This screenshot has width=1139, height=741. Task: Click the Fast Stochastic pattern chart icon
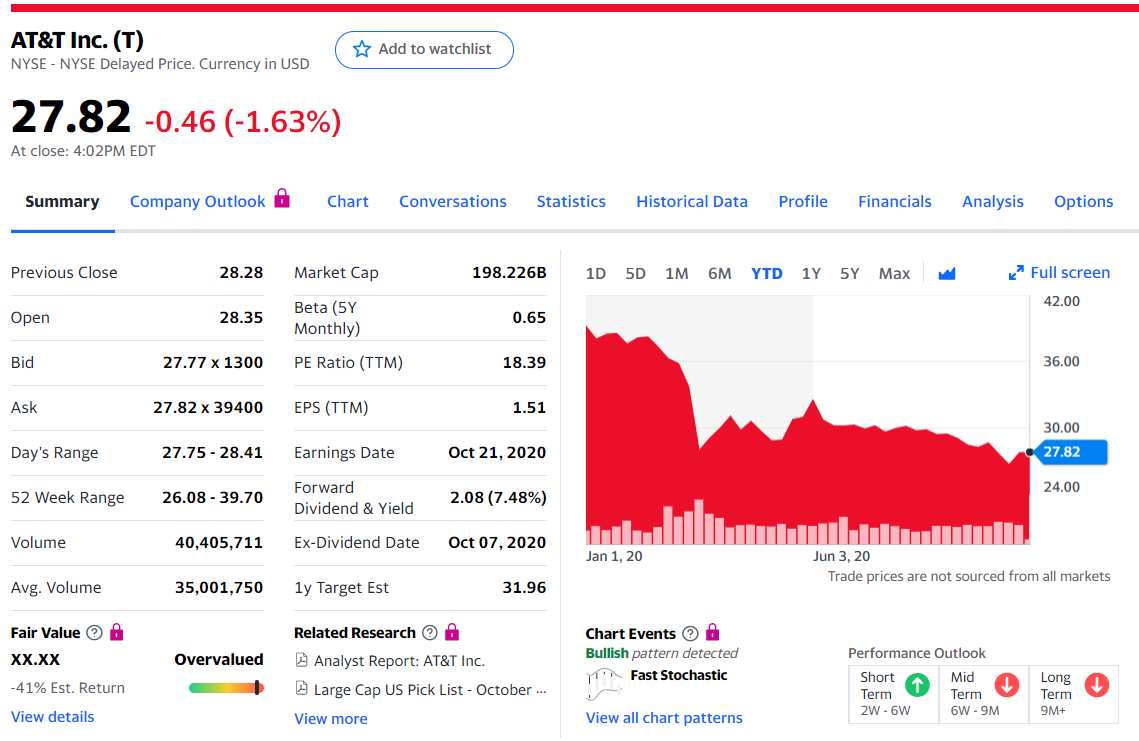pyautogui.click(x=604, y=684)
